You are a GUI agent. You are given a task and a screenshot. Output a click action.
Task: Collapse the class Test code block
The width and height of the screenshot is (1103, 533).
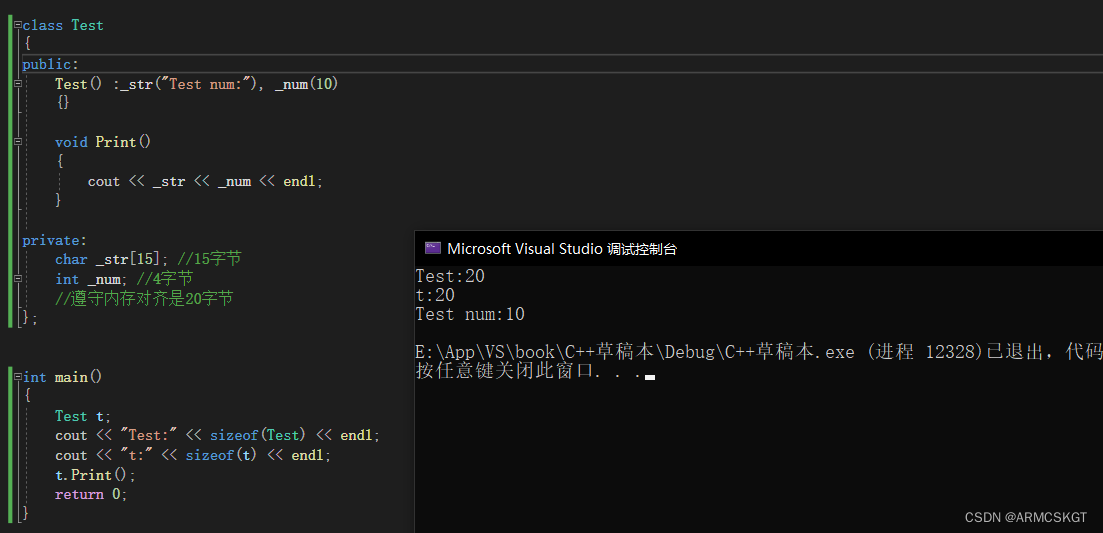coord(18,25)
